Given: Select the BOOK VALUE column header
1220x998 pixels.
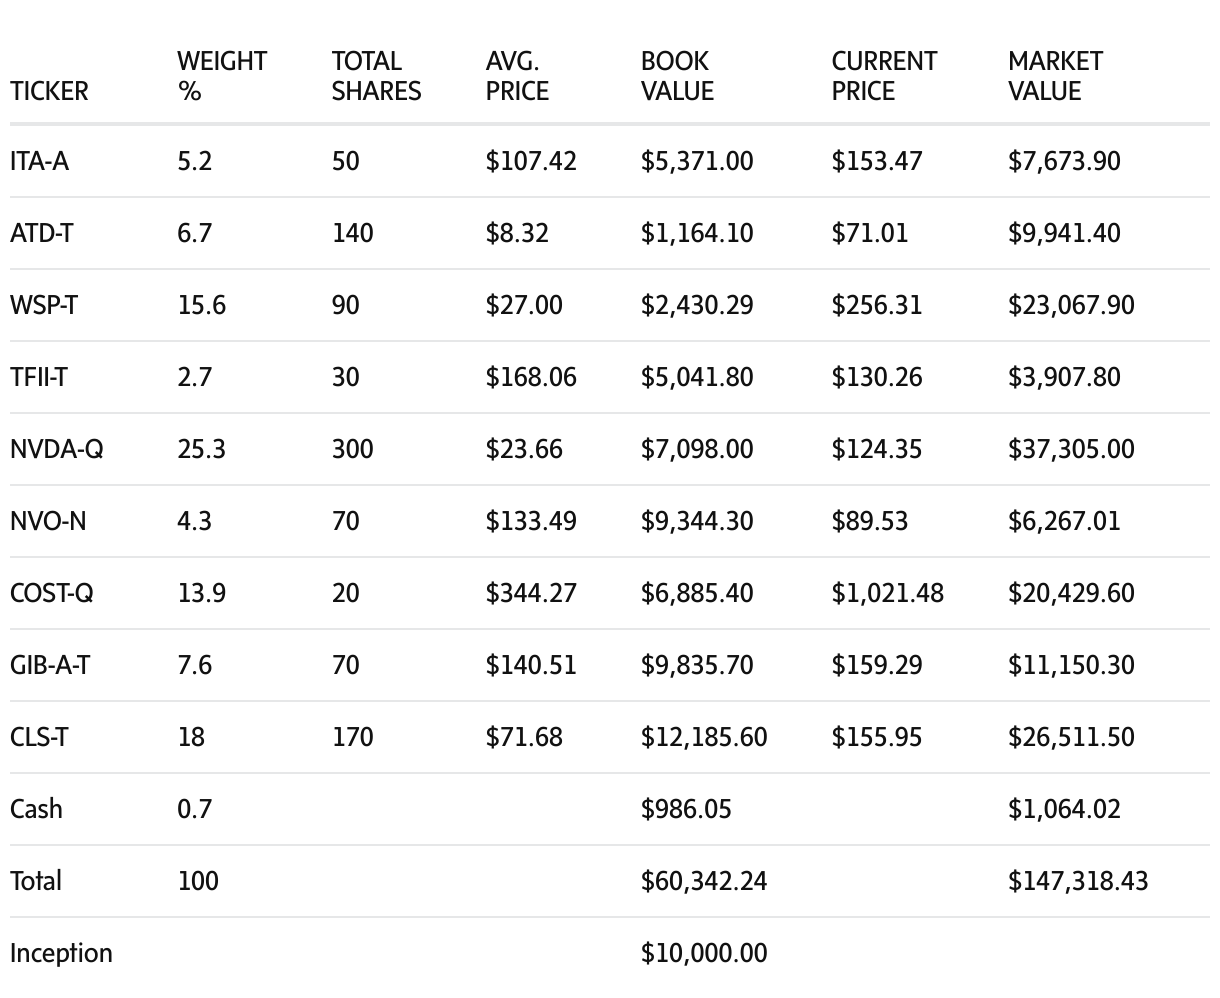Looking at the screenshot, I should pyautogui.click(x=677, y=76).
